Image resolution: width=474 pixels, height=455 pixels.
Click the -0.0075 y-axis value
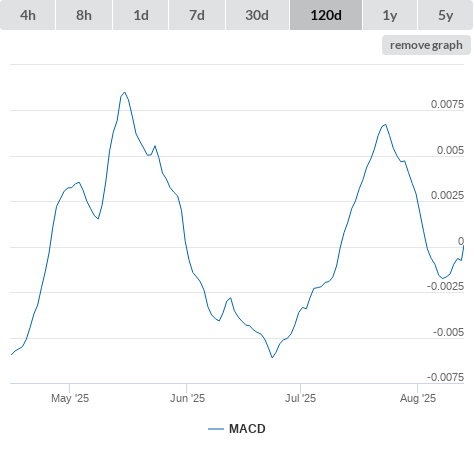pyautogui.click(x=446, y=377)
